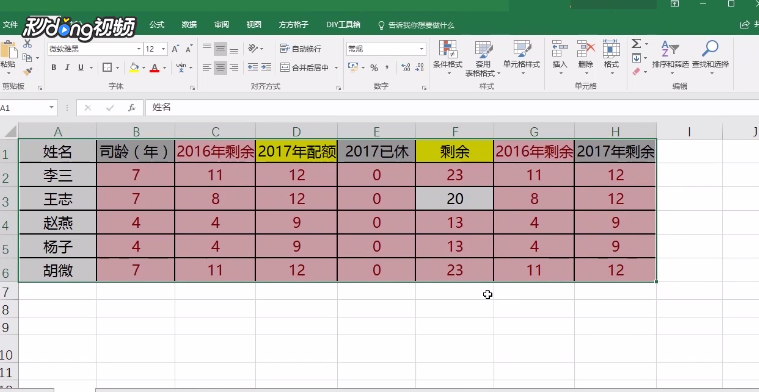The image size is (759, 392).
Task: Open the 文件 File tab
Action: [10, 25]
